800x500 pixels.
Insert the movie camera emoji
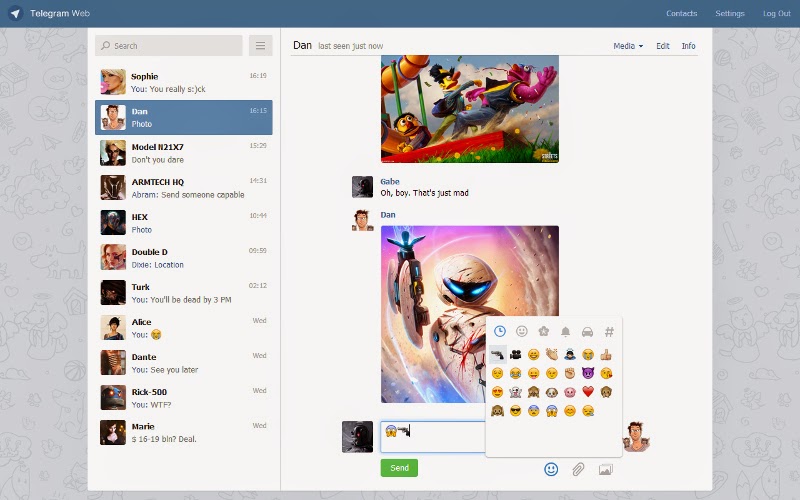click(515, 354)
